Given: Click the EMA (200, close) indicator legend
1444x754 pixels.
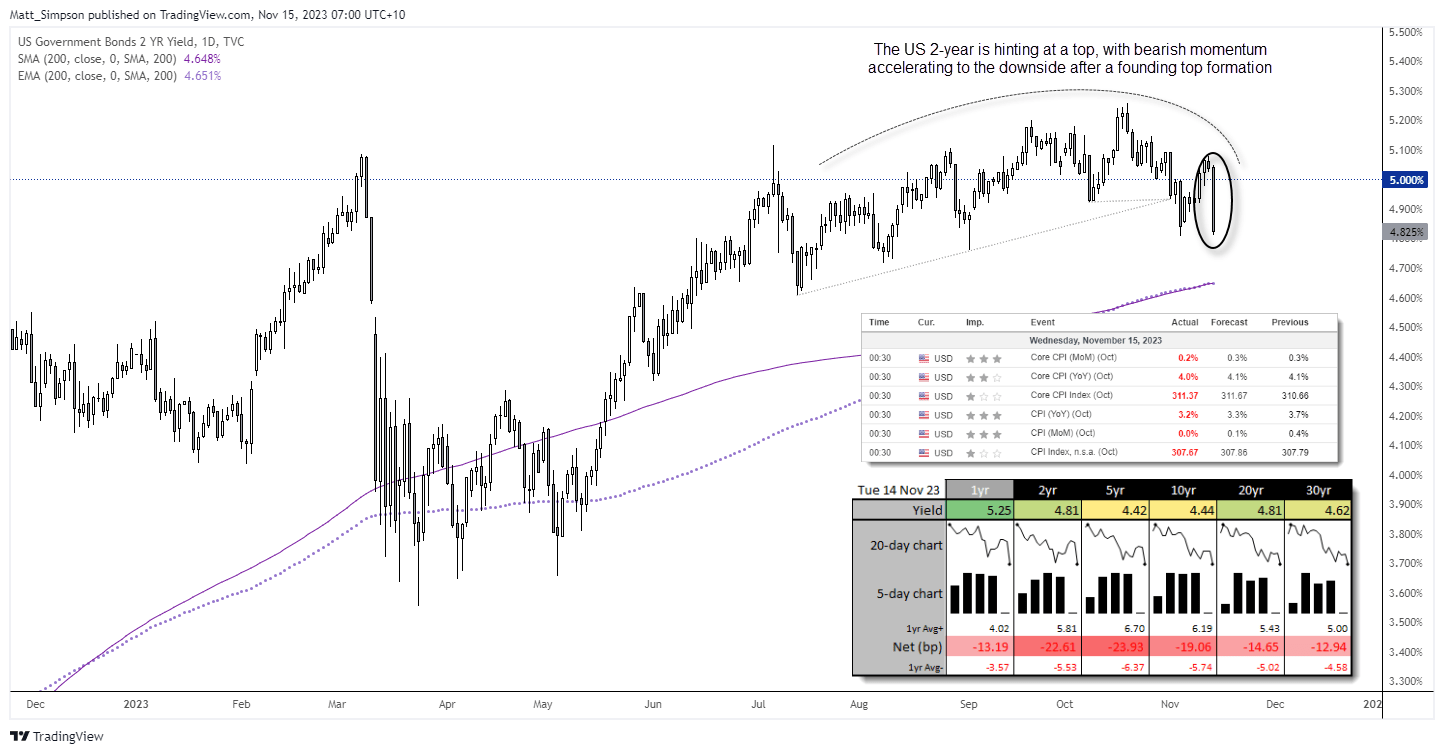Looking at the screenshot, I should click(x=119, y=76).
